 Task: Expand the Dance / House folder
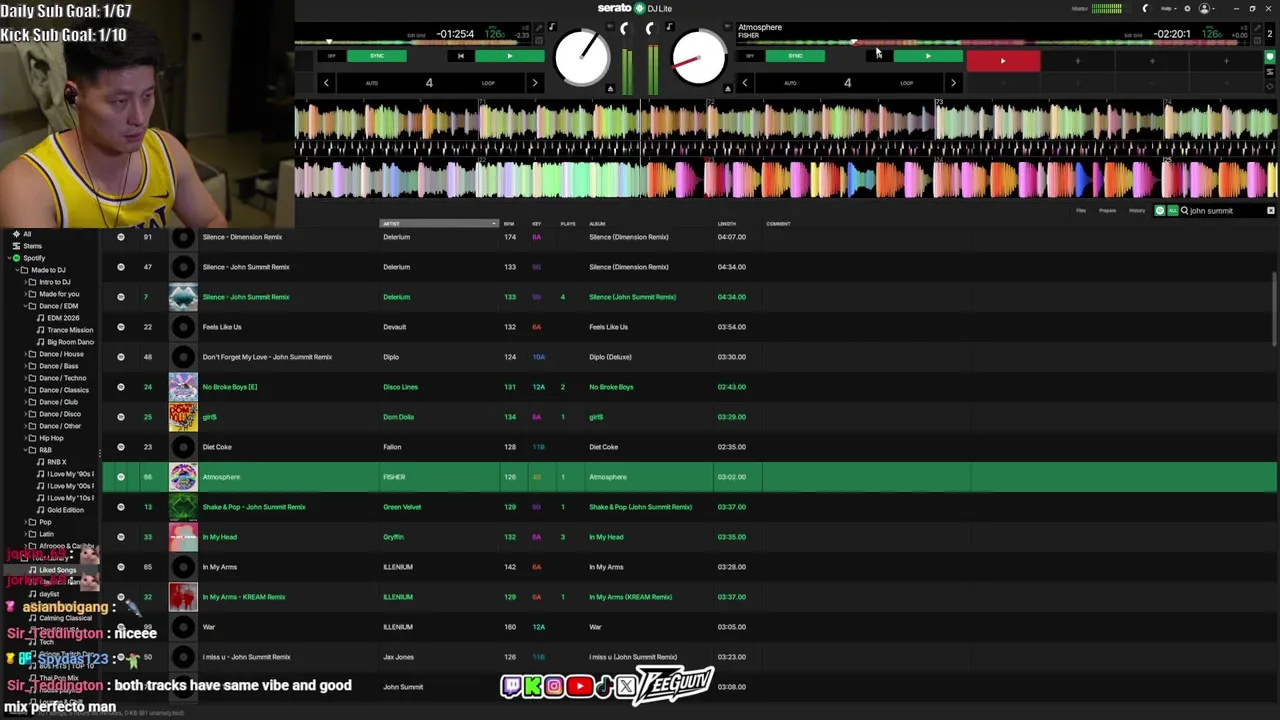point(24,354)
